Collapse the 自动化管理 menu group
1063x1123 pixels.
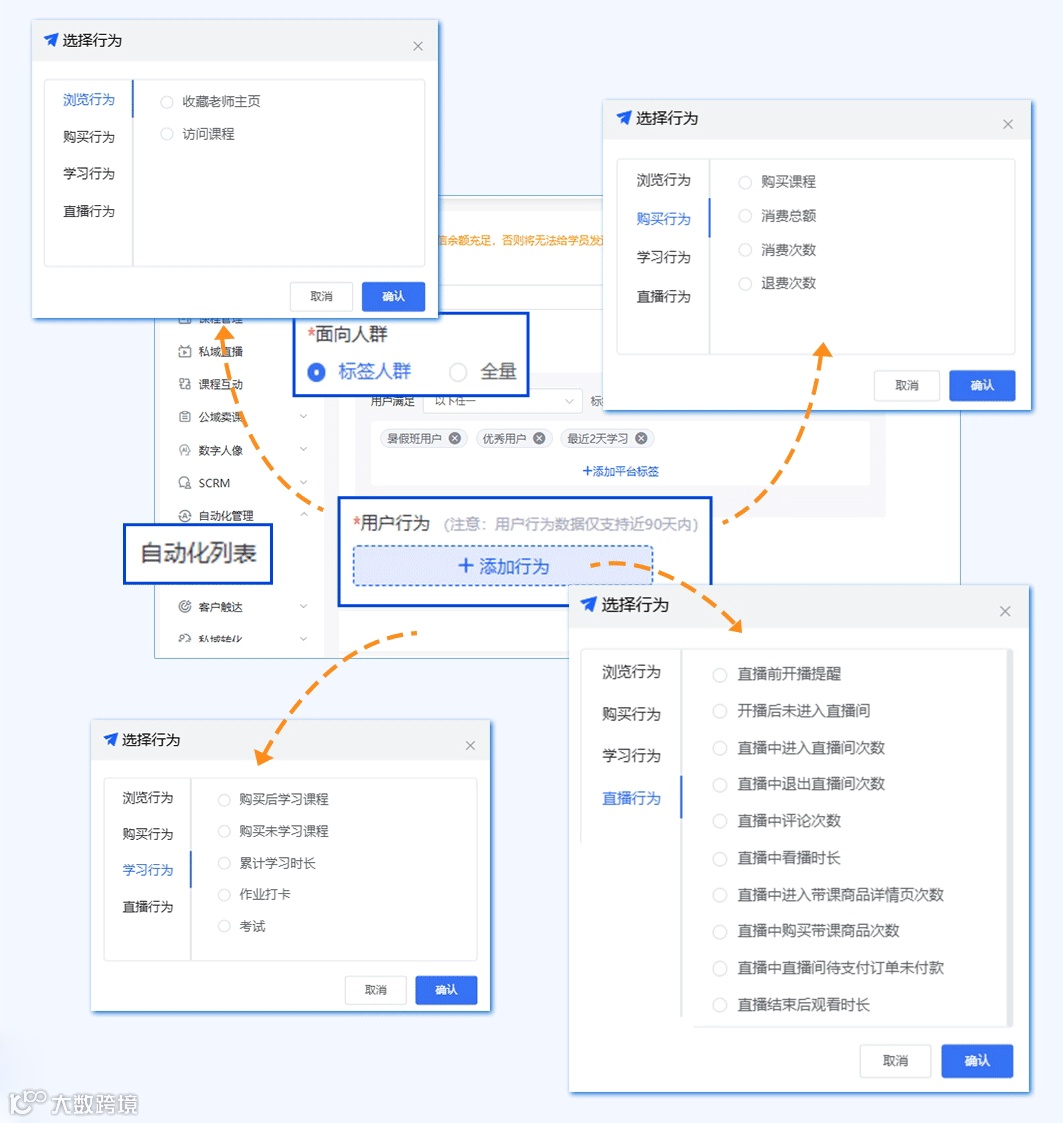click(x=303, y=515)
